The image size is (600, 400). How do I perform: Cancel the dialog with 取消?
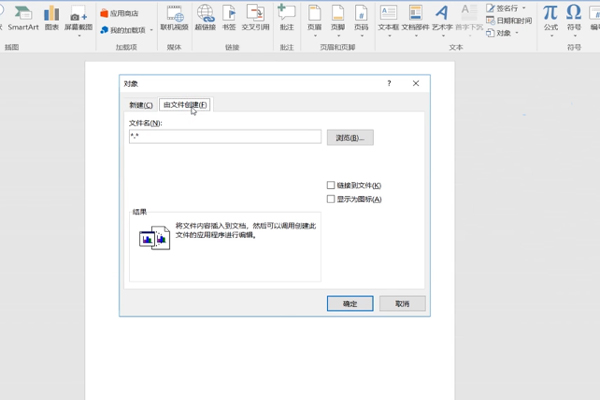(x=402, y=304)
